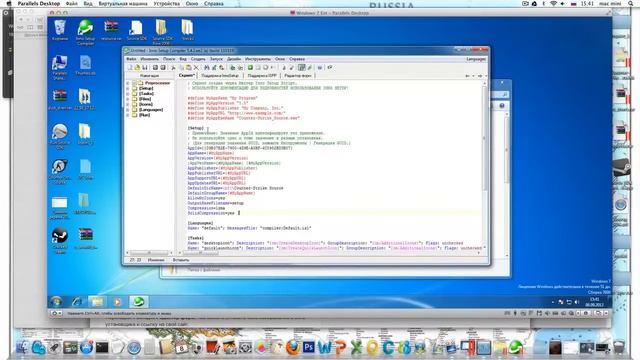Click the green Compile toolbar icon
Viewport: 640px width, 360px height.
coord(250,67)
